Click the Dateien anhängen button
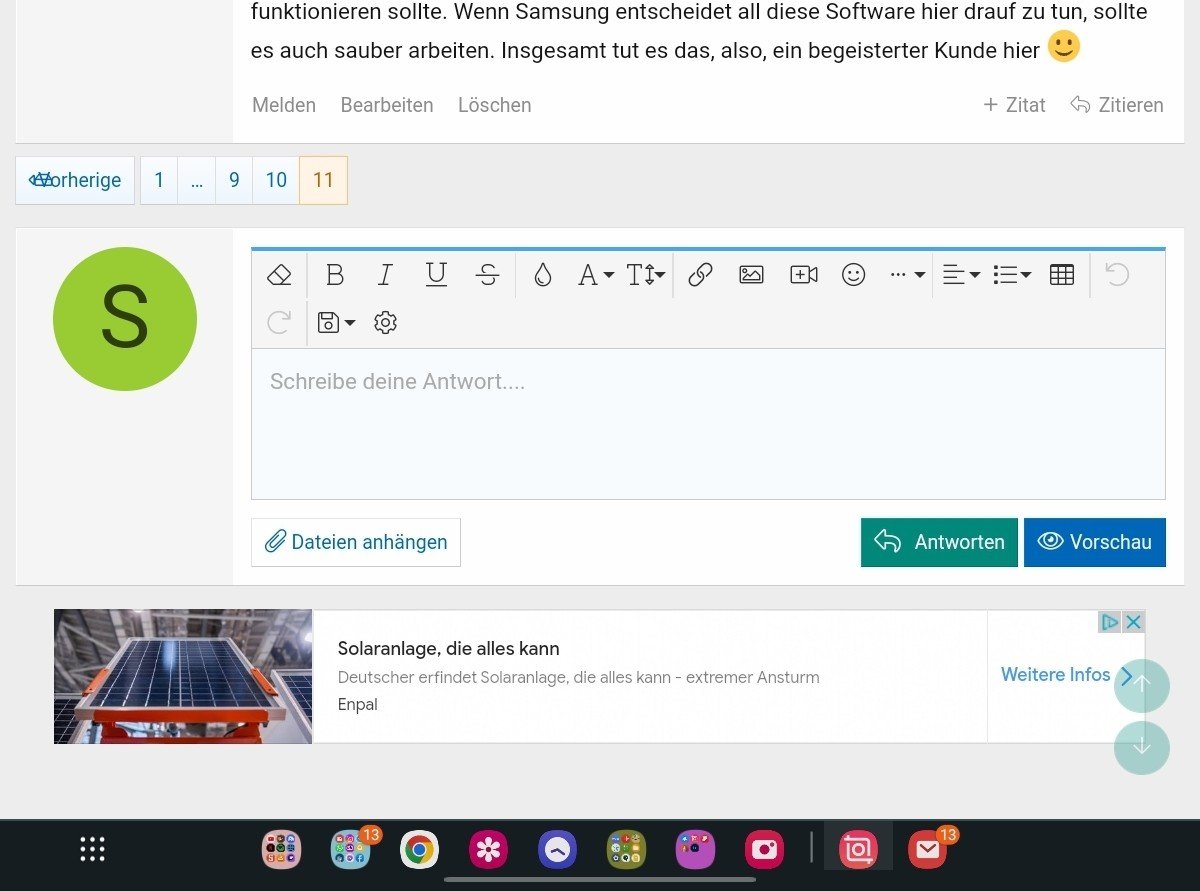This screenshot has height=891, width=1200. [356, 542]
